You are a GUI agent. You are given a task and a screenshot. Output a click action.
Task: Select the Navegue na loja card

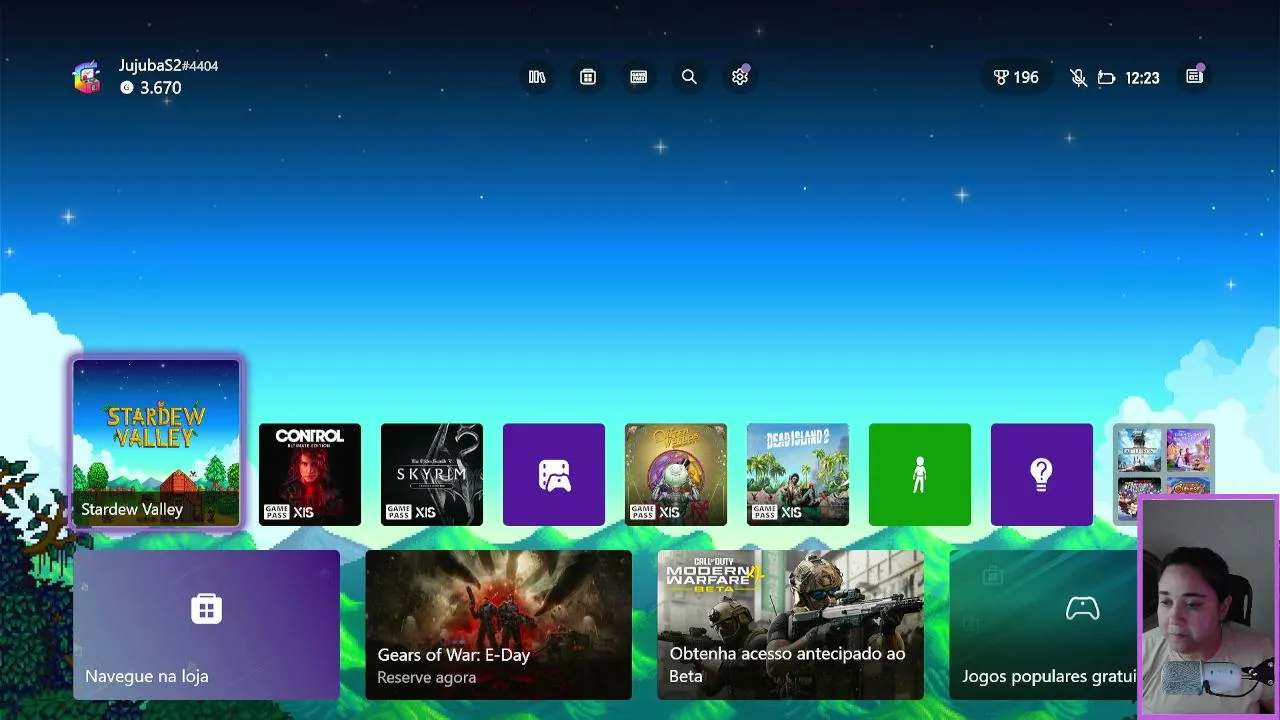click(207, 625)
